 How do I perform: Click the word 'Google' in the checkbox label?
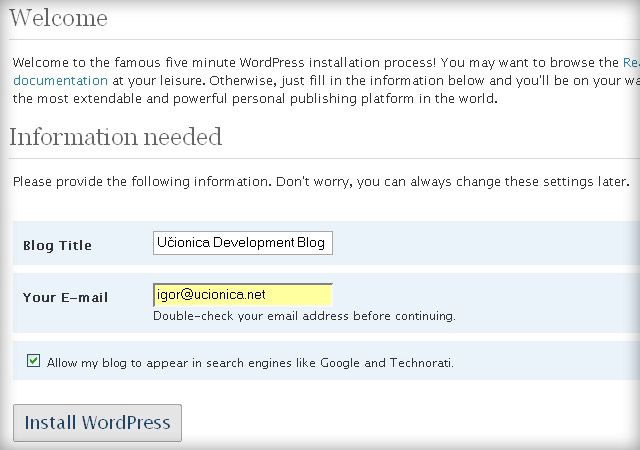341,362
